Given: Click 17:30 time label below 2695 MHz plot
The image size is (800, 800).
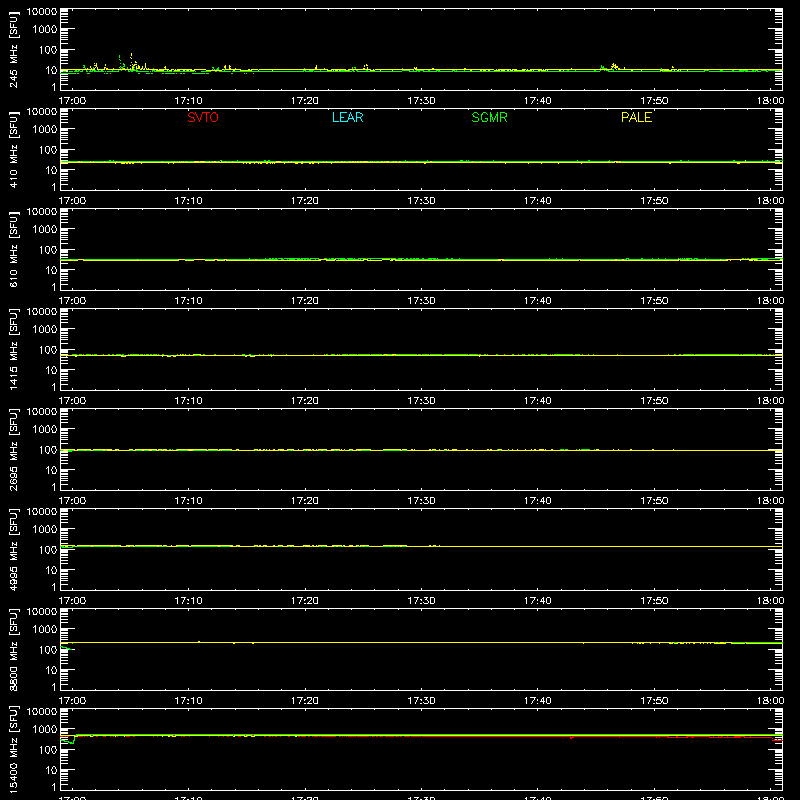Looking at the screenshot, I should tap(421, 501).
